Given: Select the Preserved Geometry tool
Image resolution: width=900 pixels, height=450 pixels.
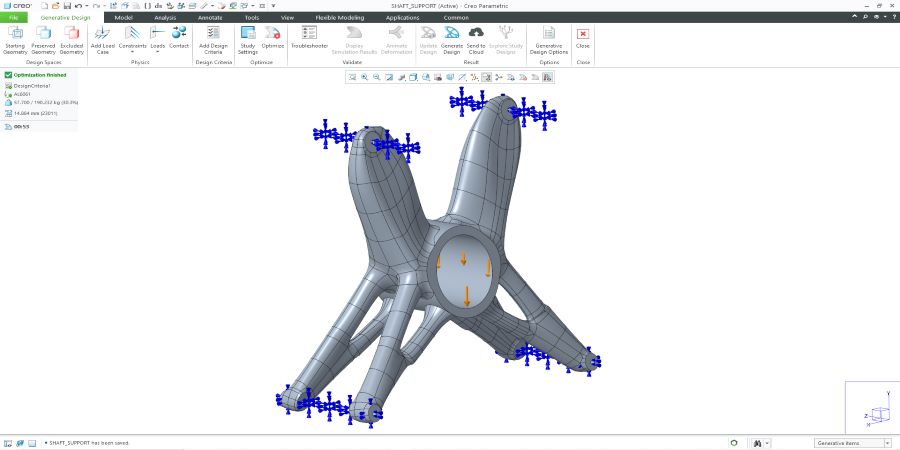Looking at the screenshot, I should (43, 39).
